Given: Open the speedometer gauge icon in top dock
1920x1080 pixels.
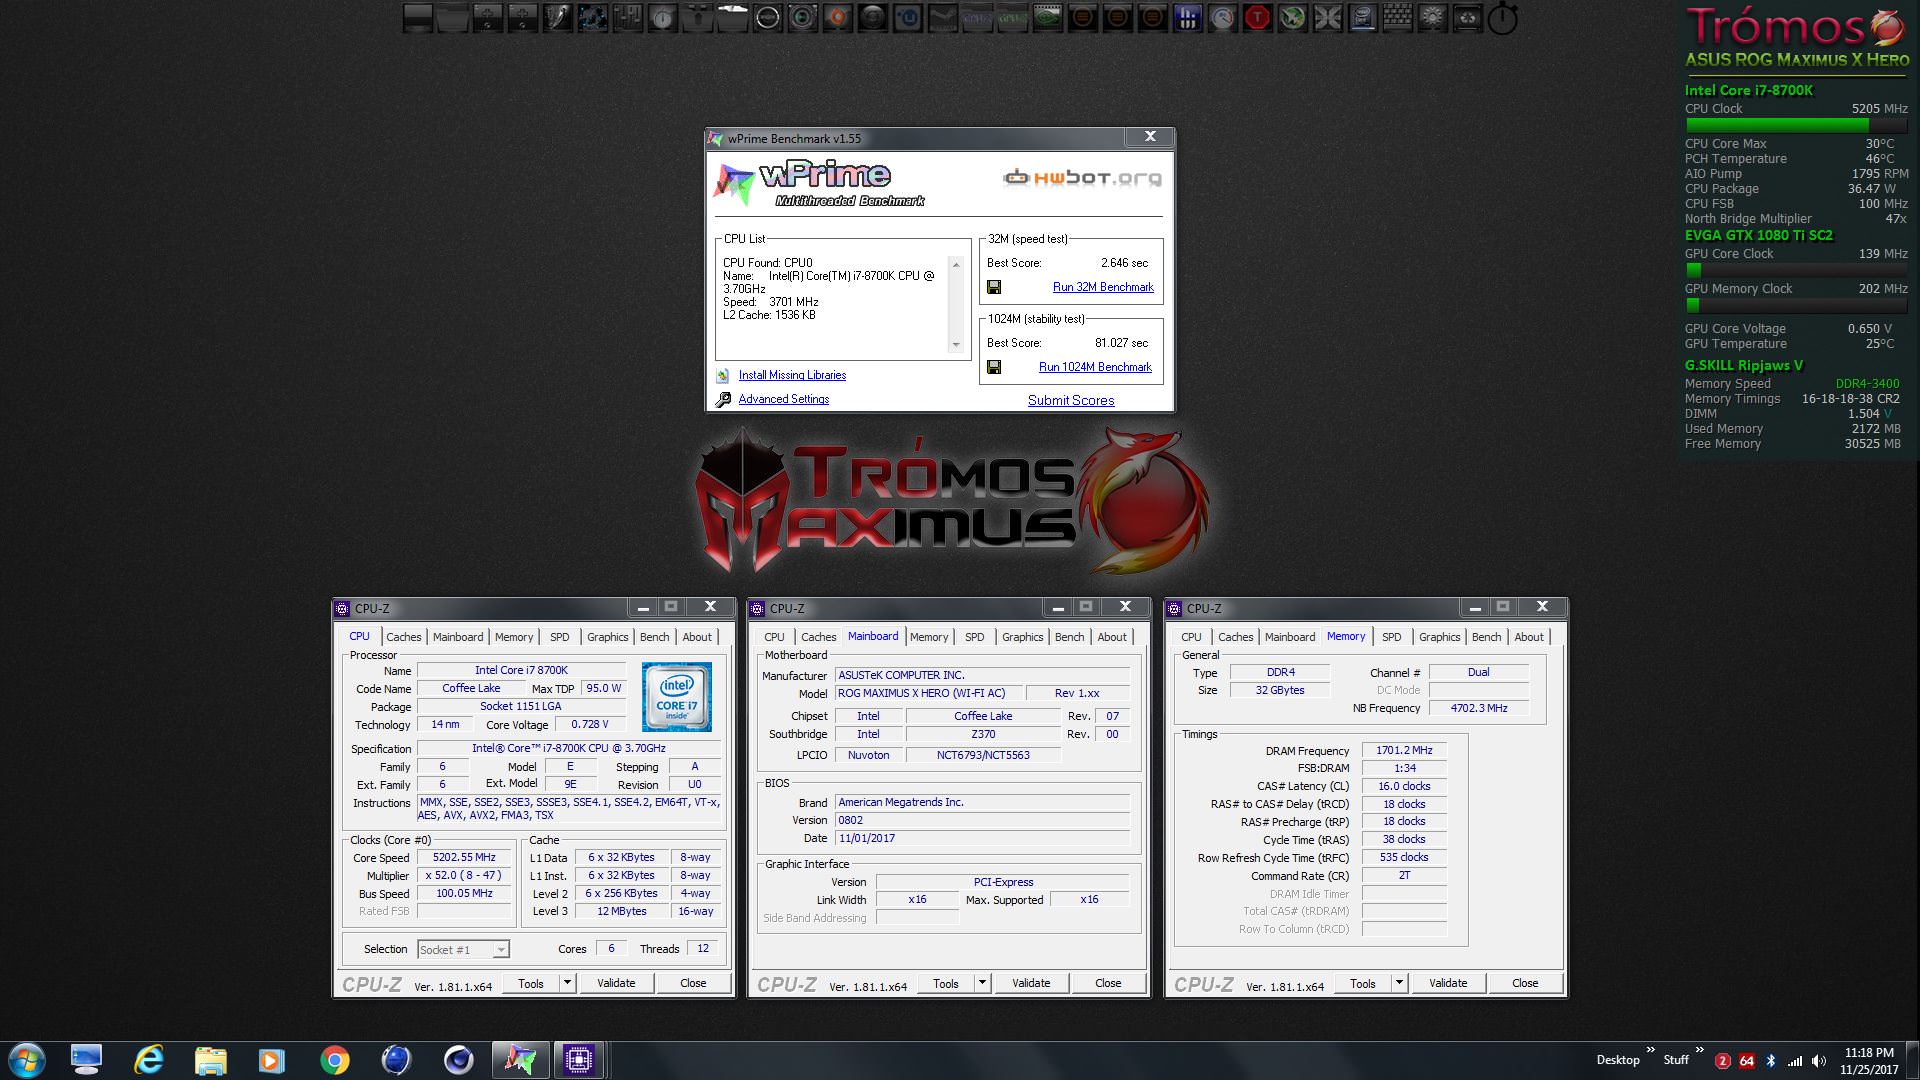Looking at the screenshot, I should (1222, 17).
